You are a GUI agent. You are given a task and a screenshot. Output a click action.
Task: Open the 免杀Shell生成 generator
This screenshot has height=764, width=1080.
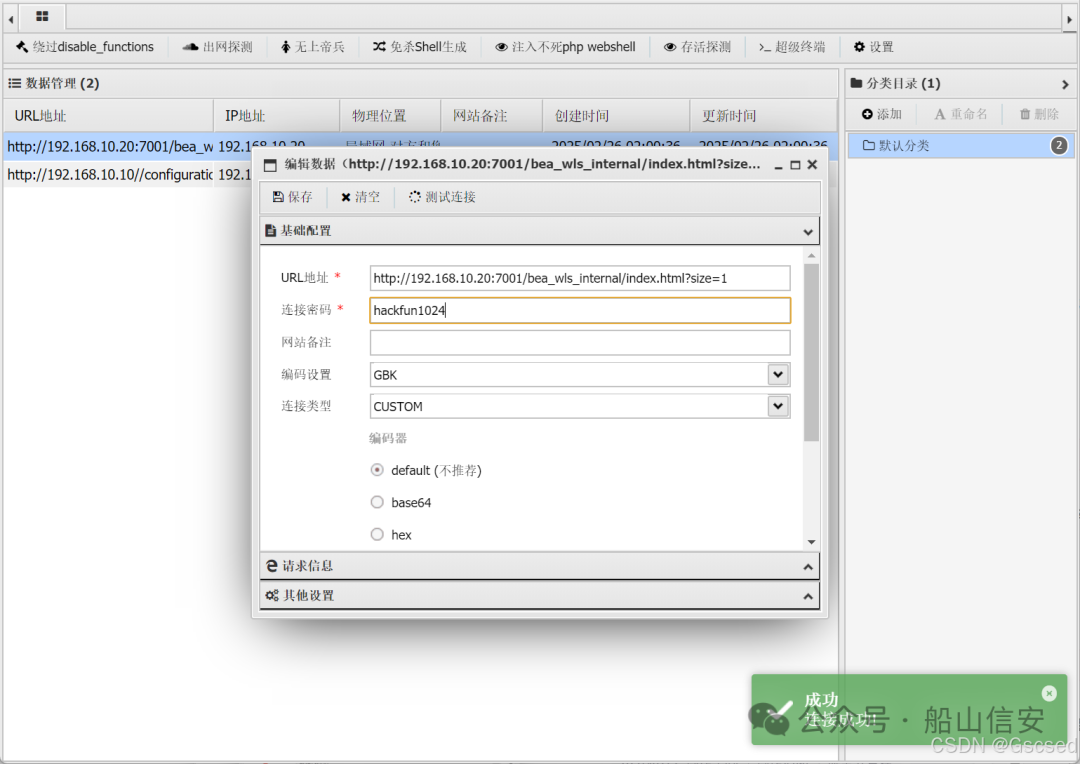pyautogui.click(x=419, y=47)
